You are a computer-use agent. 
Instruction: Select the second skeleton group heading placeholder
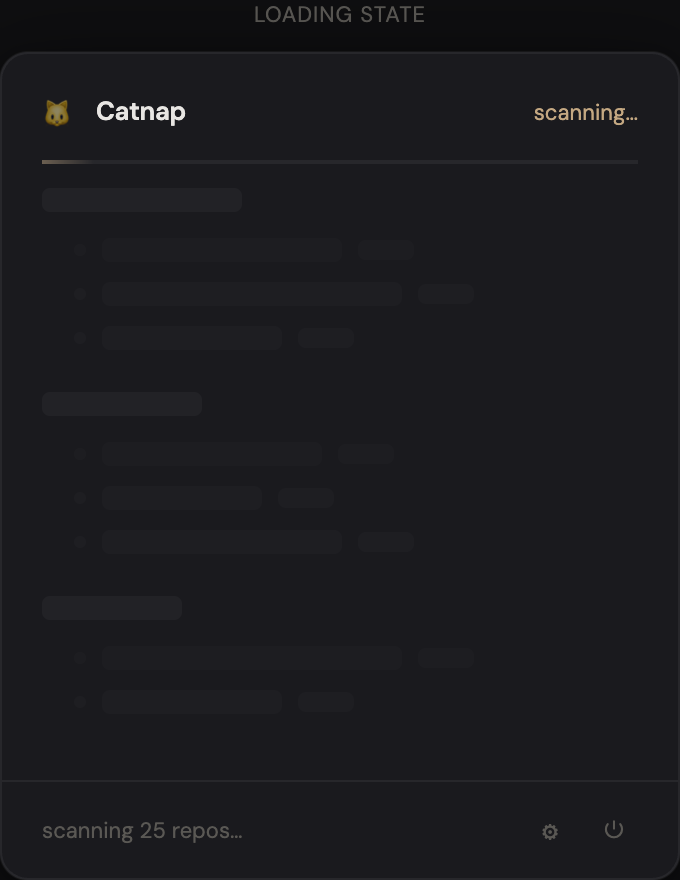[122, 404]
